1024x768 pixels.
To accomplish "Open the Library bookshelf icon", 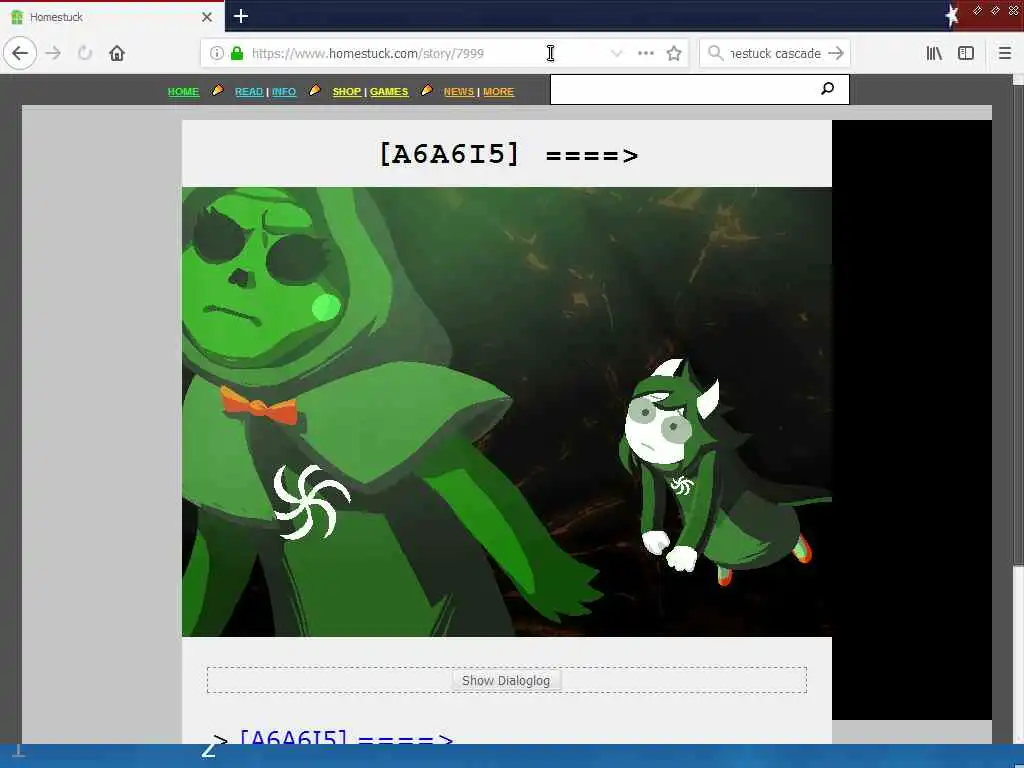I will coord(934,54).
